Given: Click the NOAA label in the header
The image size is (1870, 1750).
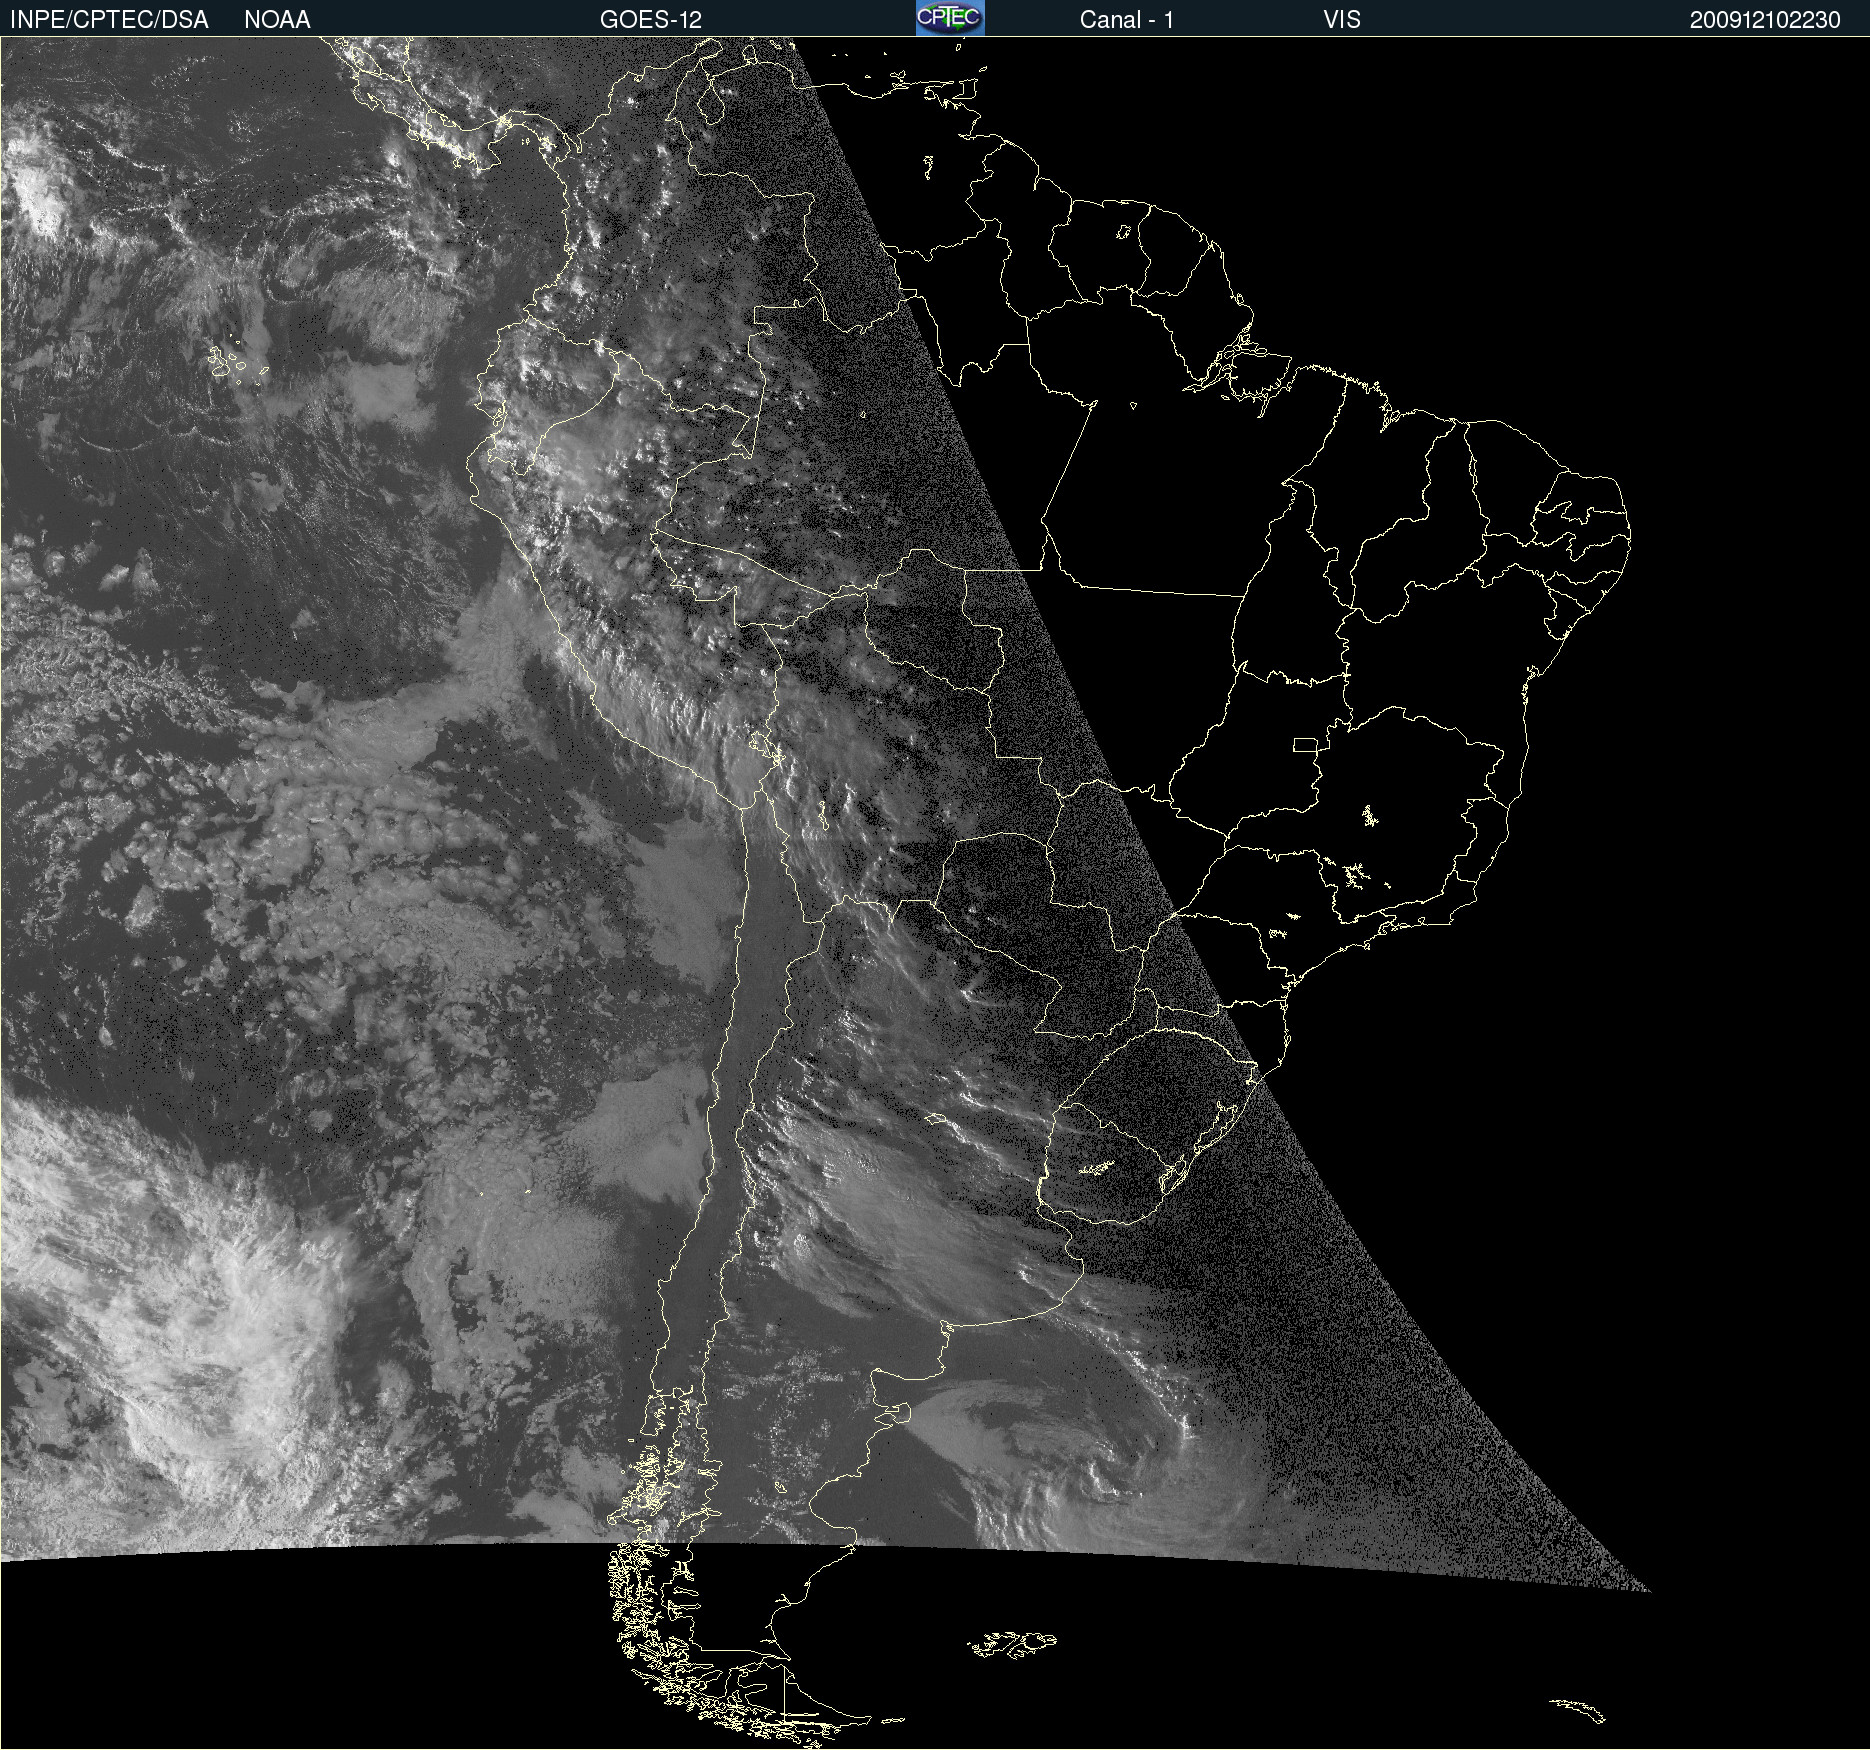Looking at the screenshot, I should pos(277,20).
